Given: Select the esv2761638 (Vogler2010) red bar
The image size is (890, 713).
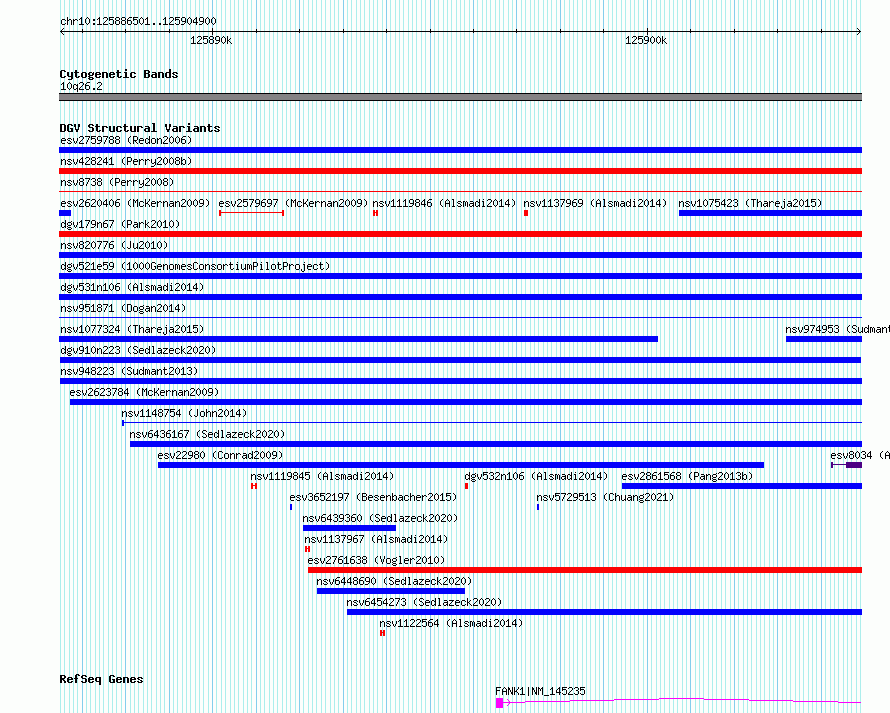Looking at the screenshot, I should coord(585,570).
